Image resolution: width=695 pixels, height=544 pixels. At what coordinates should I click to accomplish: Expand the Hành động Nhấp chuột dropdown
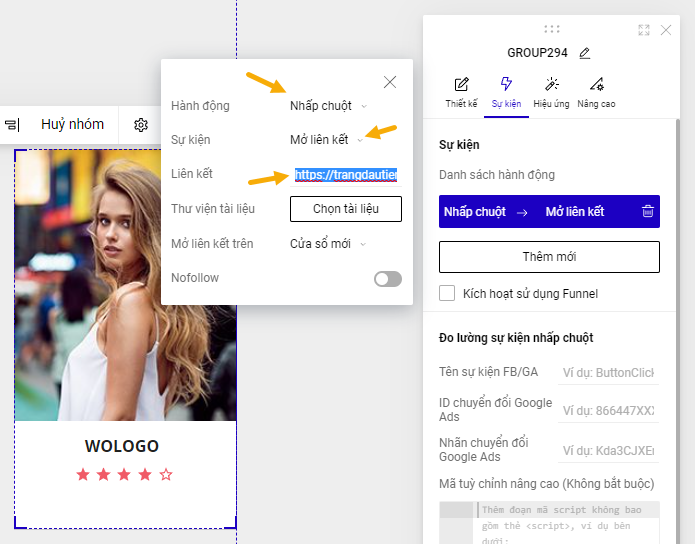[328, 106]
